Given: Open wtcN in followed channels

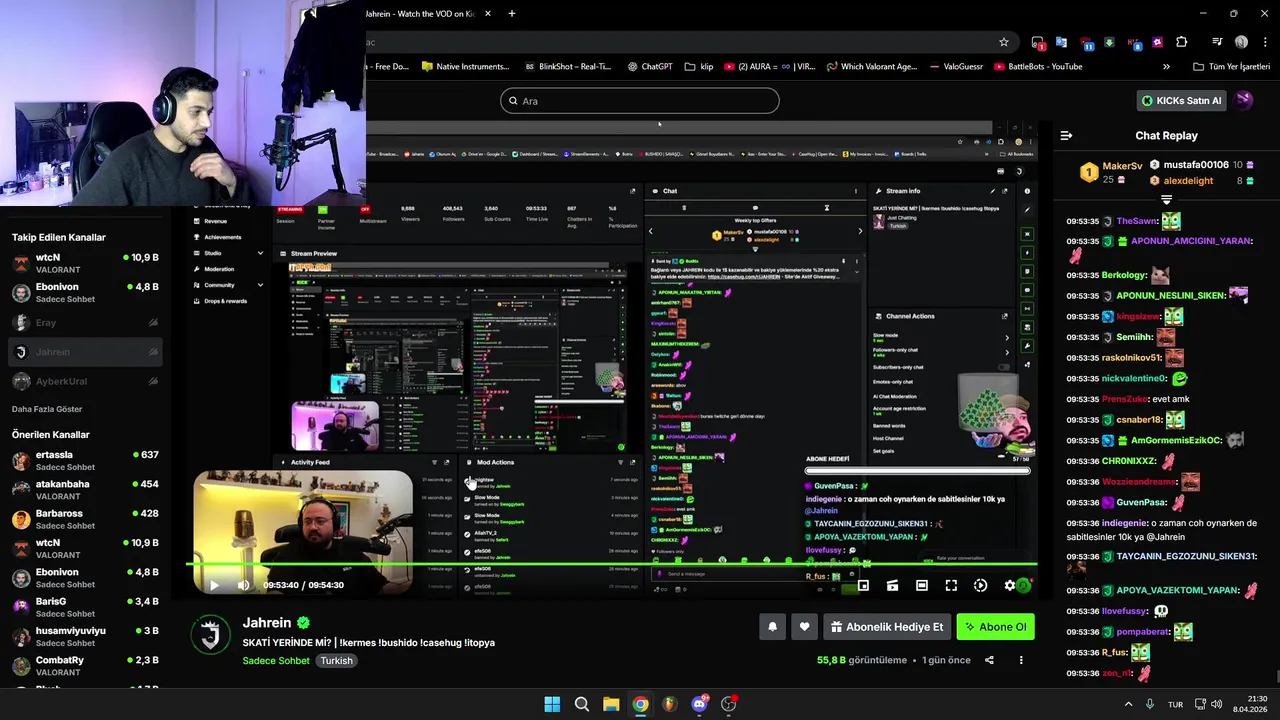Looking at the screenshot, I should click(x=85, y=264).
